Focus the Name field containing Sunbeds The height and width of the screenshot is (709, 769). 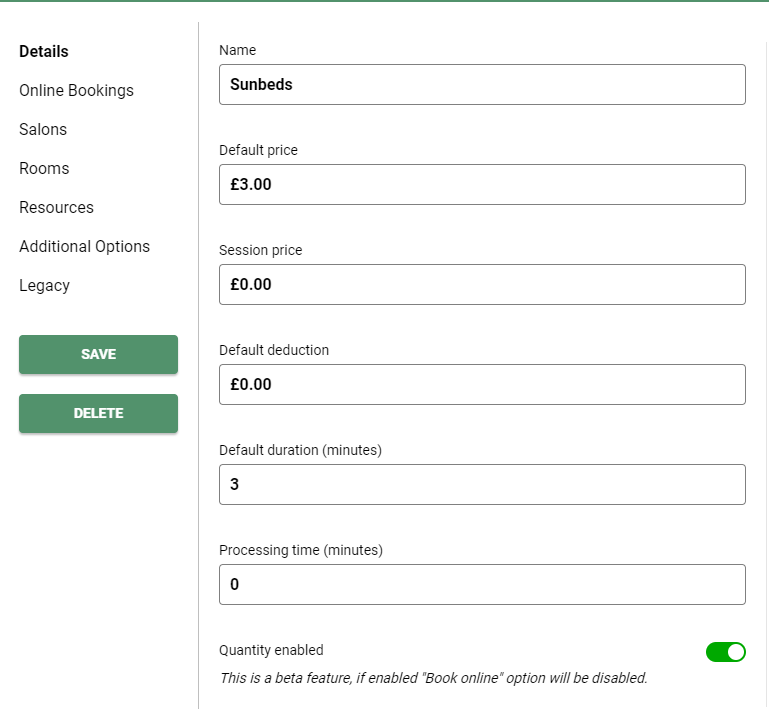click(x=482, y=84)
